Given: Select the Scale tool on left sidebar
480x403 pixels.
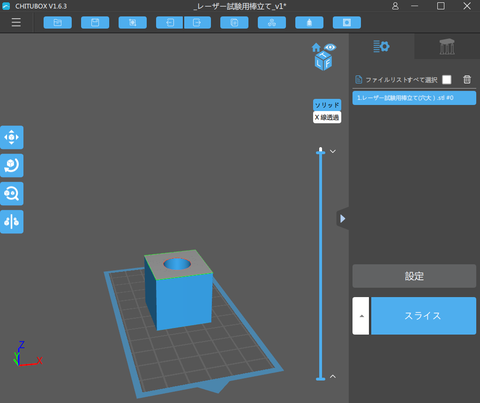Looking at the screenshot, I should pos(12,193).
